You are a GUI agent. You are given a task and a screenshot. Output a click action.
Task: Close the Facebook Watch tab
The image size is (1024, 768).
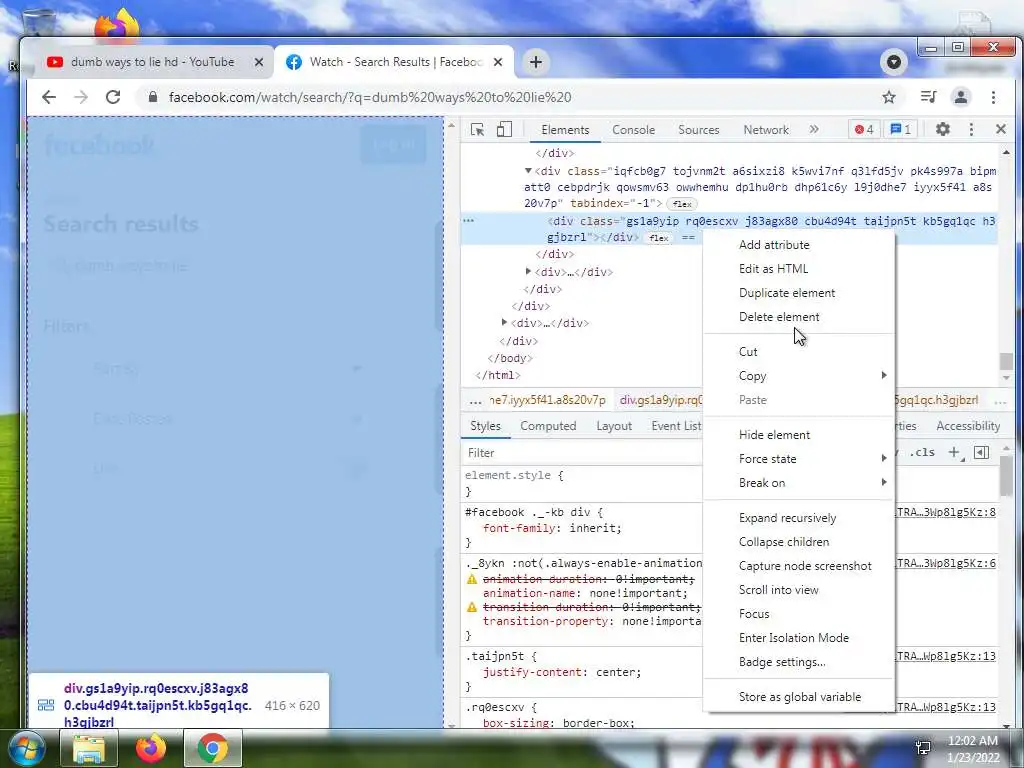[x=498, y=62]
